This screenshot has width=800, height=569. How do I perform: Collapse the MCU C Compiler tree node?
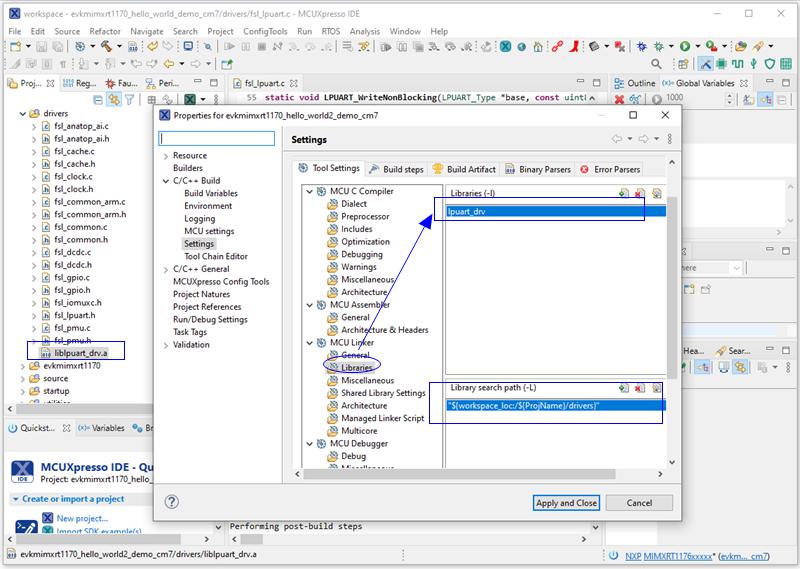pos(309,192)
